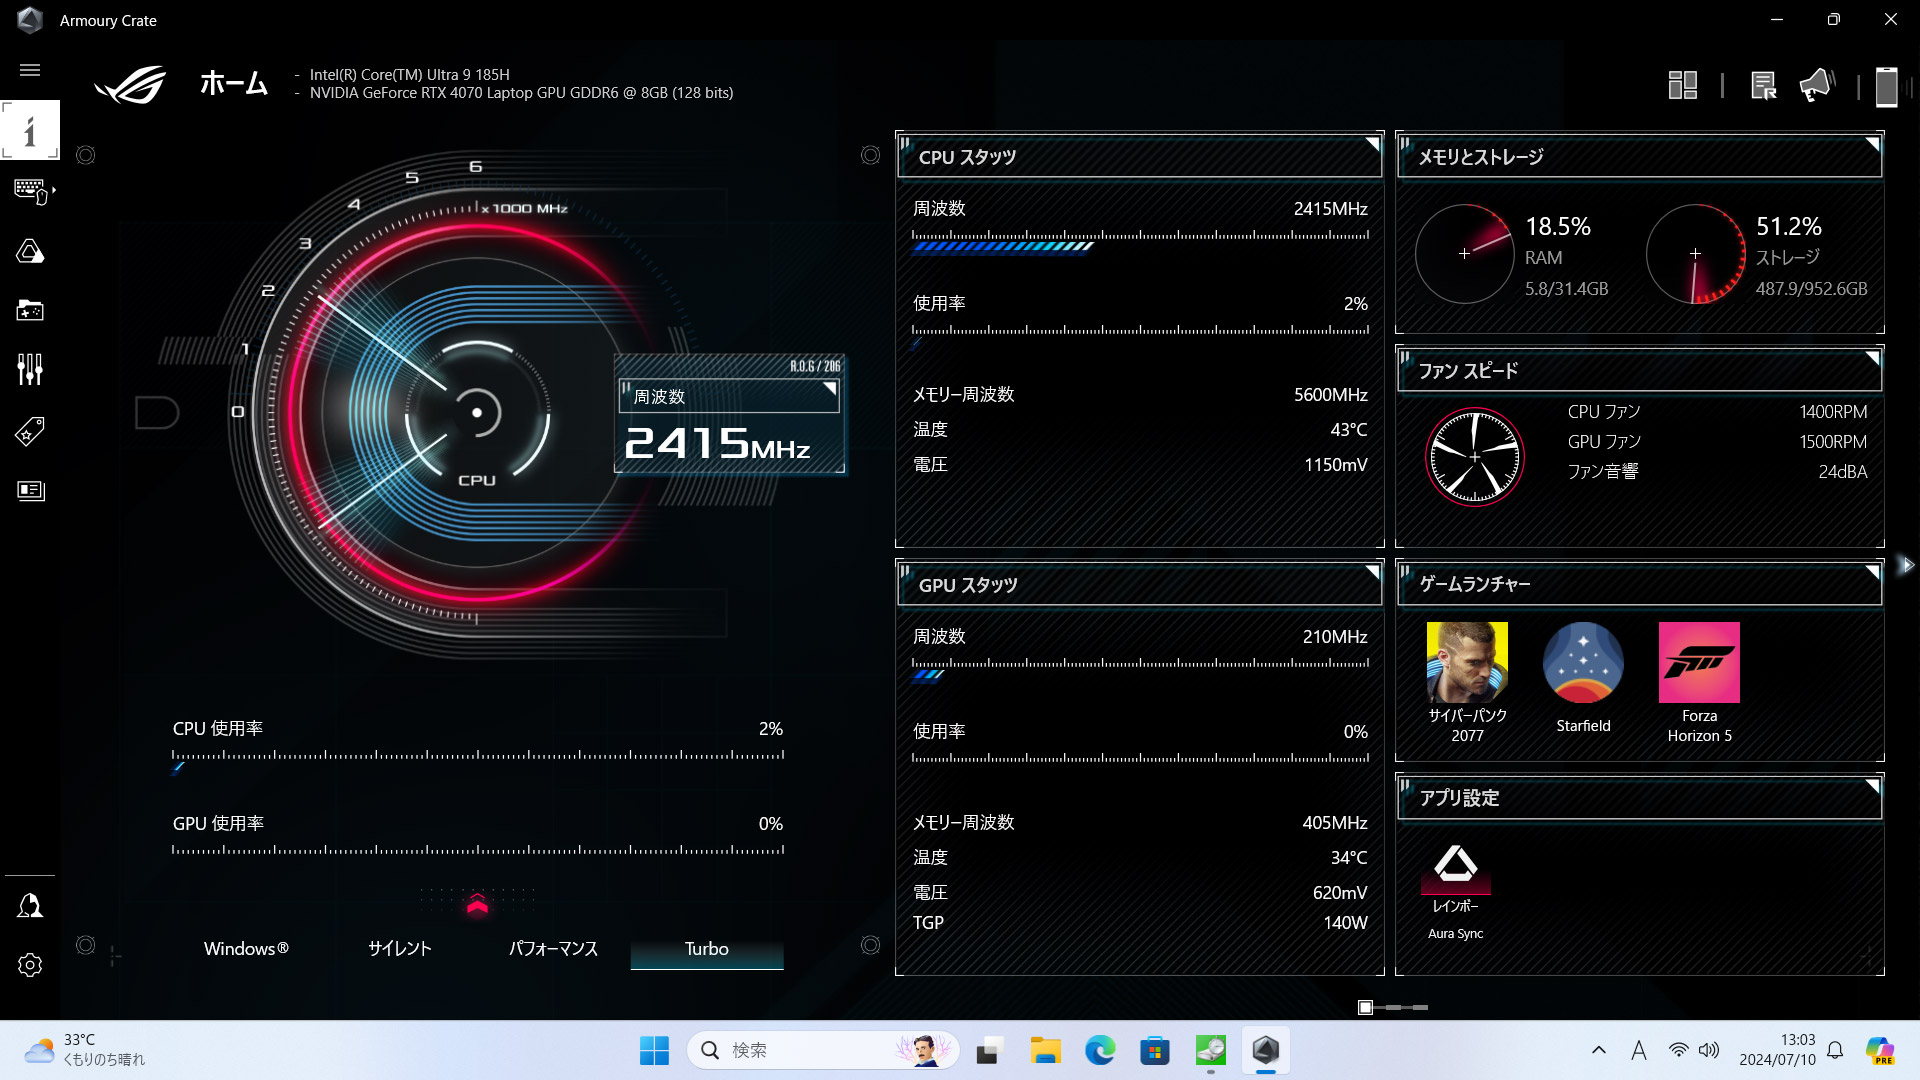Open the news sidebar icon
This screenshot has width=1920, height=1080.
[x=30, y=490]
